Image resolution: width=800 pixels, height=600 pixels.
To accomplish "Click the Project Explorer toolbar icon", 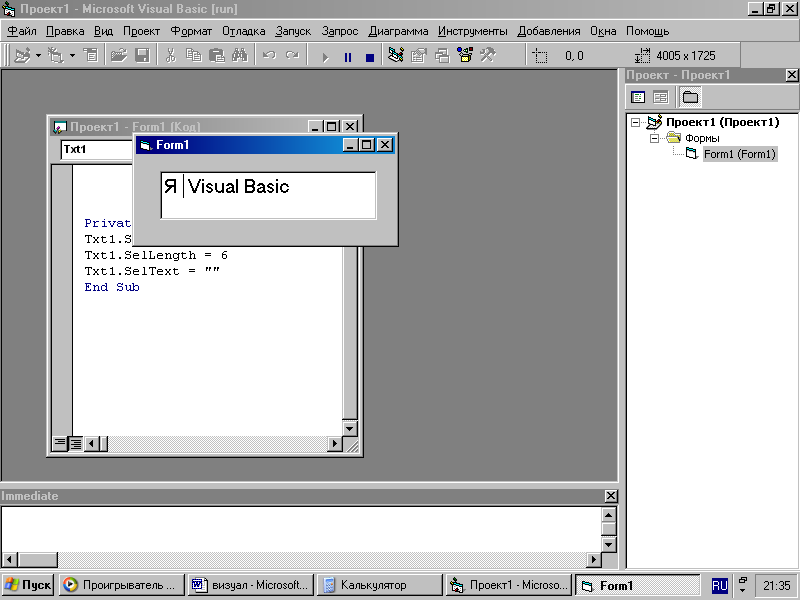I will (x=395, y=55).
